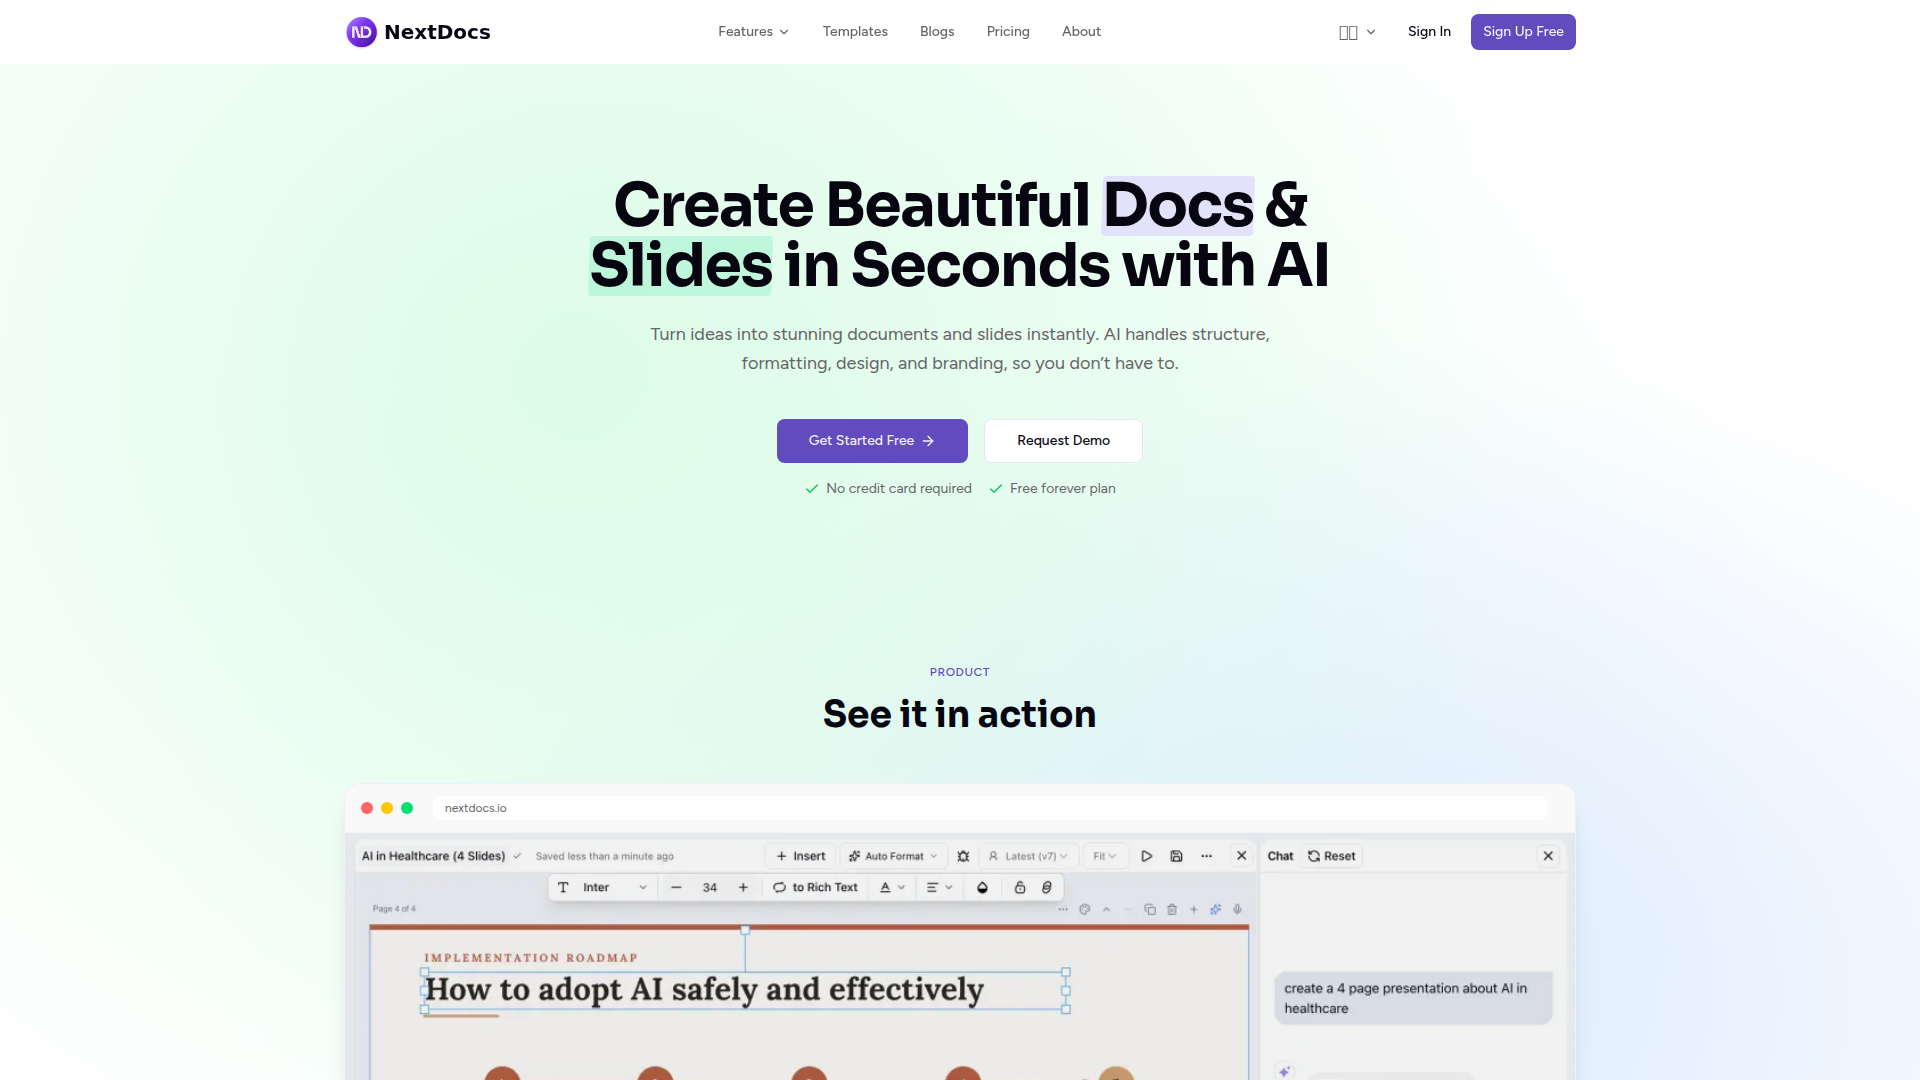Open the Features menu
Image resolution: width=1920 pixels, height=1080 pixels.
[753, 32]
